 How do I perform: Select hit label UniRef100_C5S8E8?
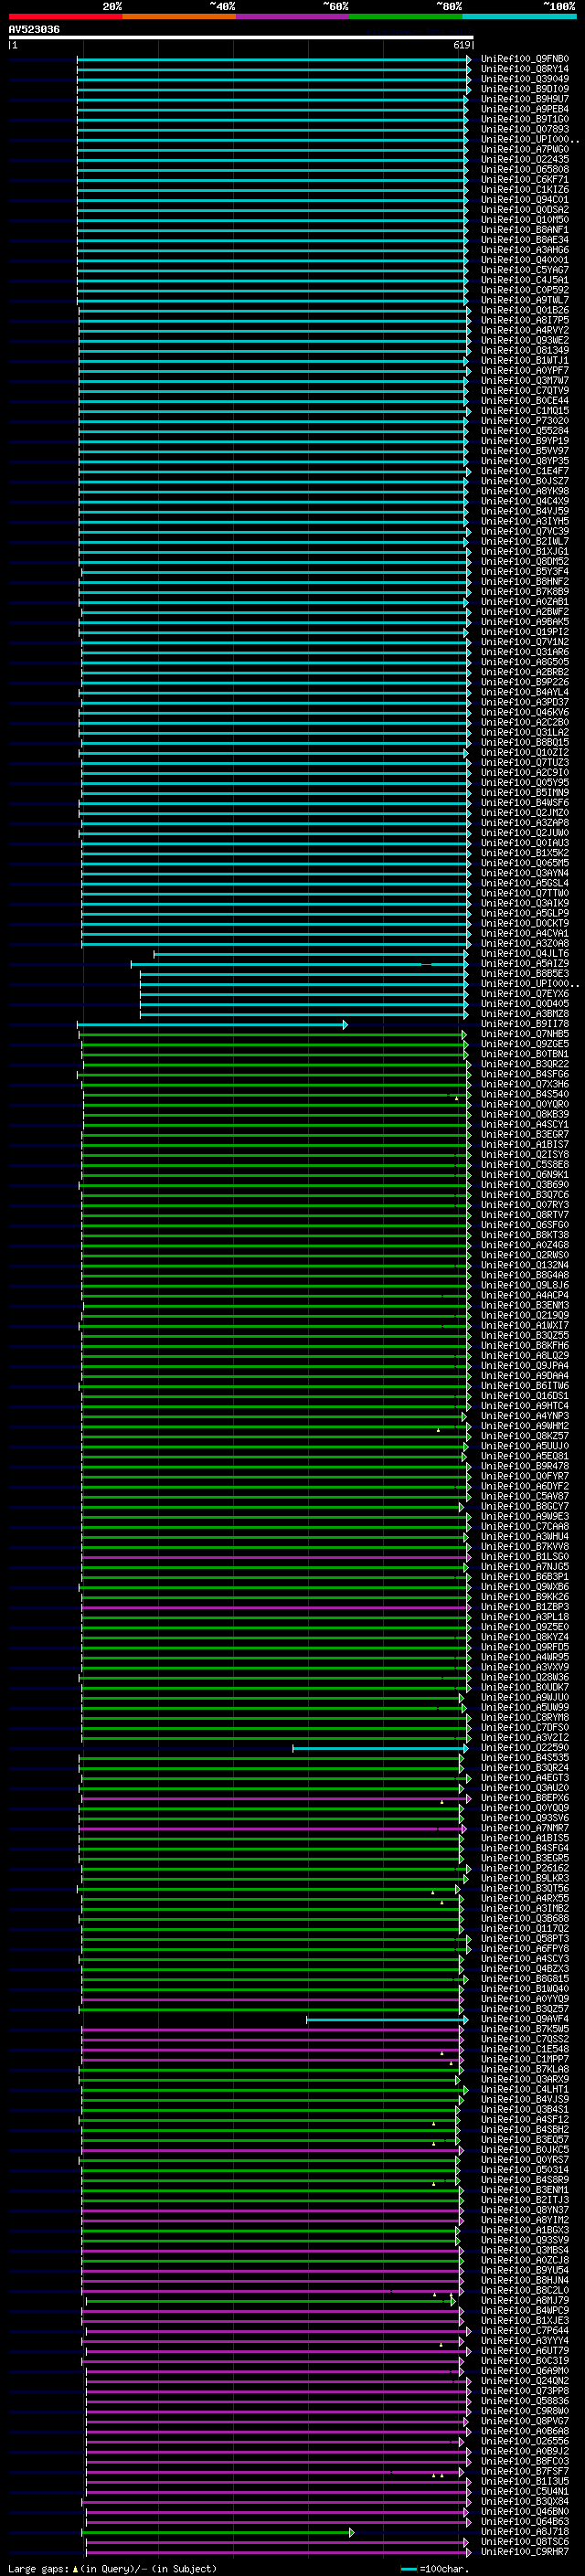pyautogui.click(x=525, y=1164)
